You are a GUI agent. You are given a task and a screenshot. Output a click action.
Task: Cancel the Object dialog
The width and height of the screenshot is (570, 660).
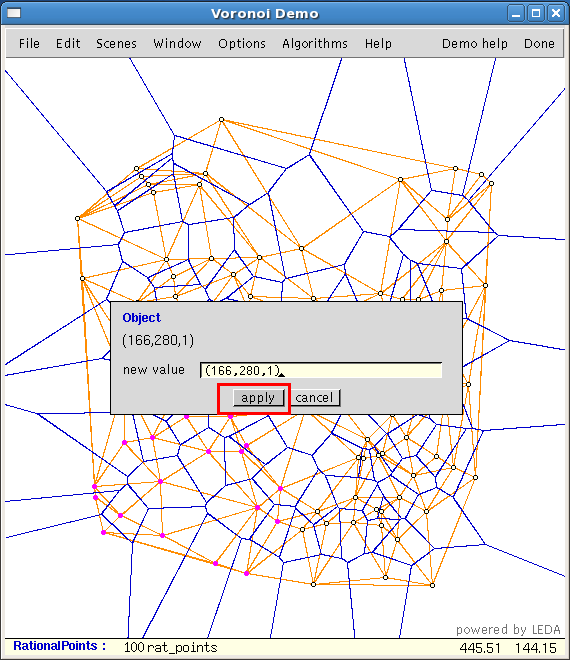click(314, 397)
